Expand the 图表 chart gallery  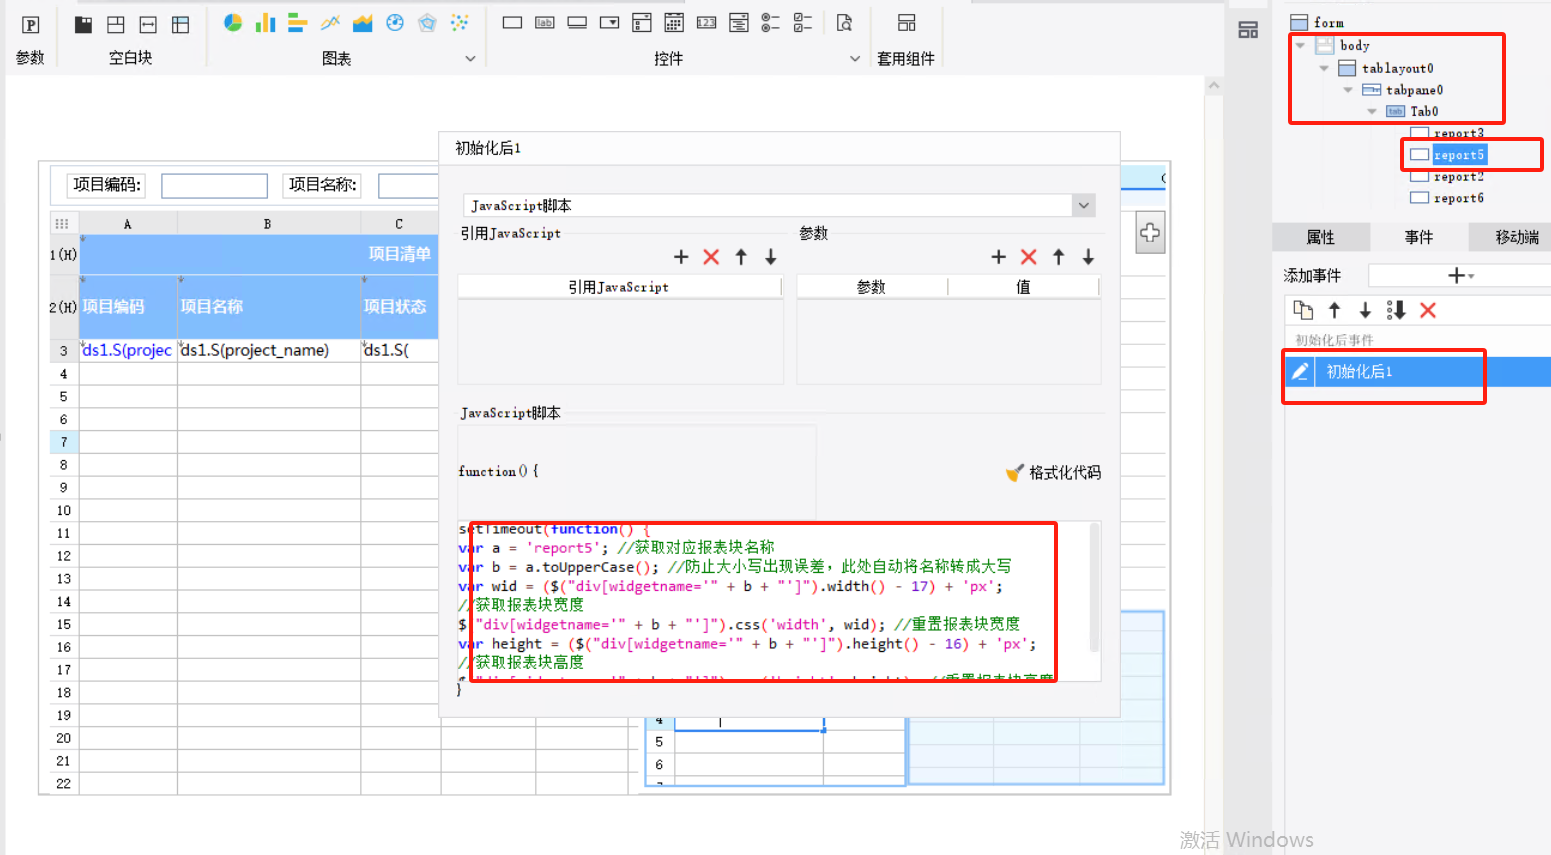click(x=470, y=59)
